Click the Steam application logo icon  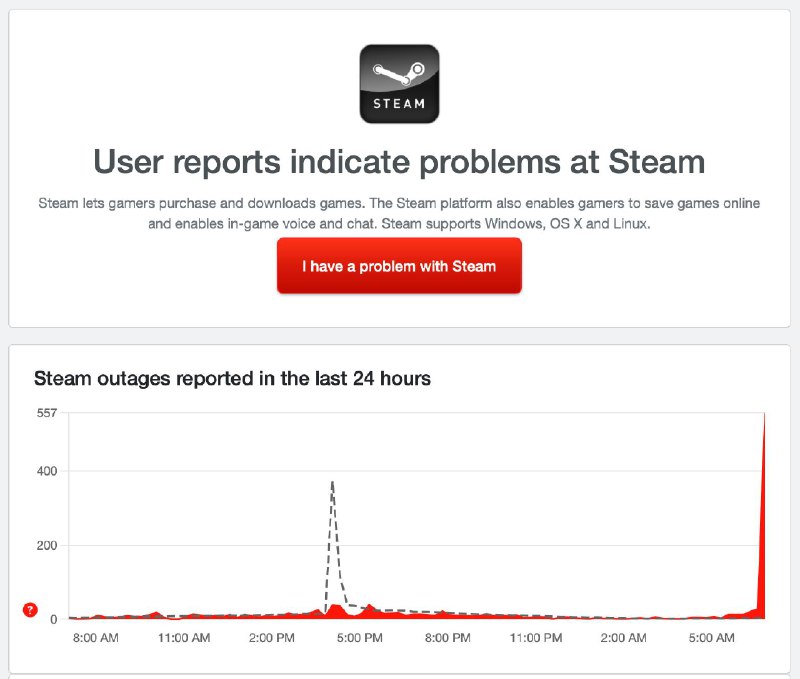click(x=399, y=82)
